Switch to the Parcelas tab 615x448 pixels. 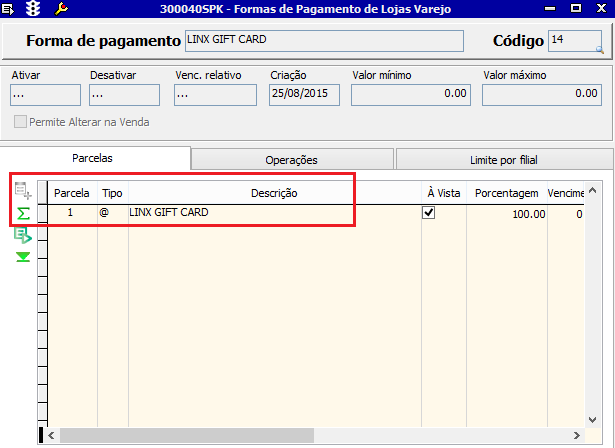(93, 158)
